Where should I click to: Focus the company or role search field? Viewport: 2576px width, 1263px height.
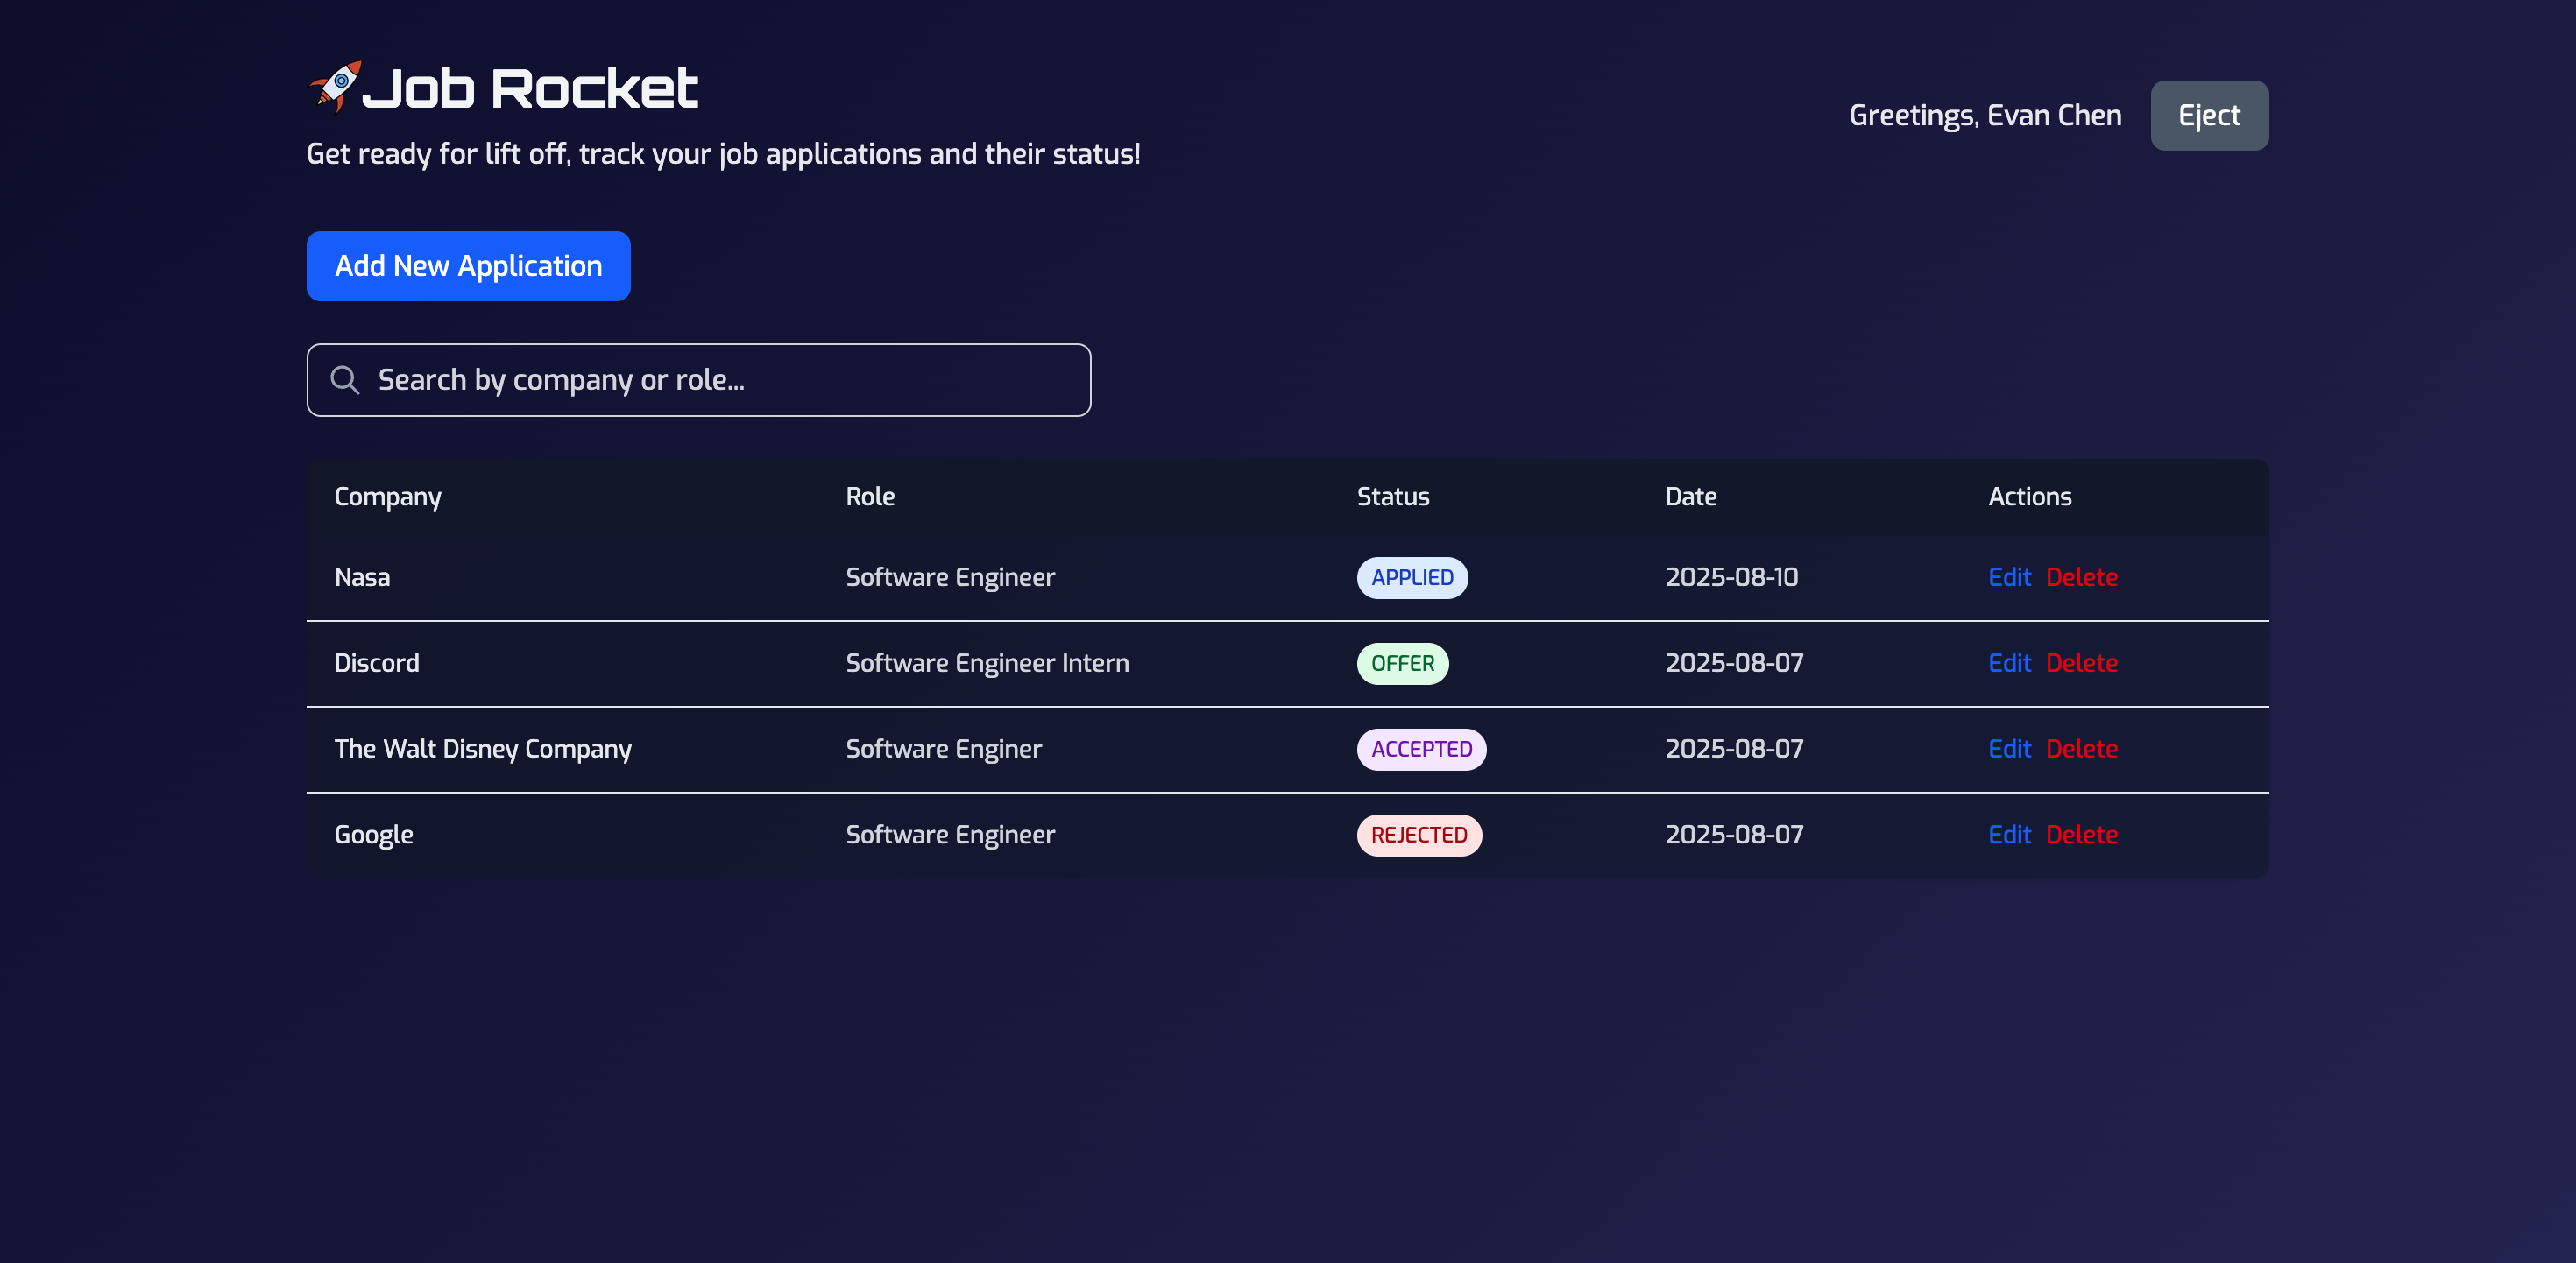(720, 380)
